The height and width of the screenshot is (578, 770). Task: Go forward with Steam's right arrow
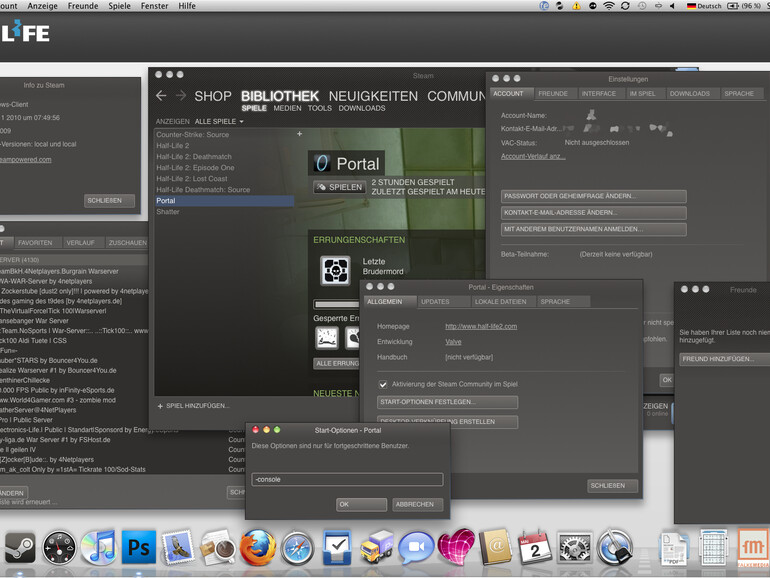click(181, 95)
